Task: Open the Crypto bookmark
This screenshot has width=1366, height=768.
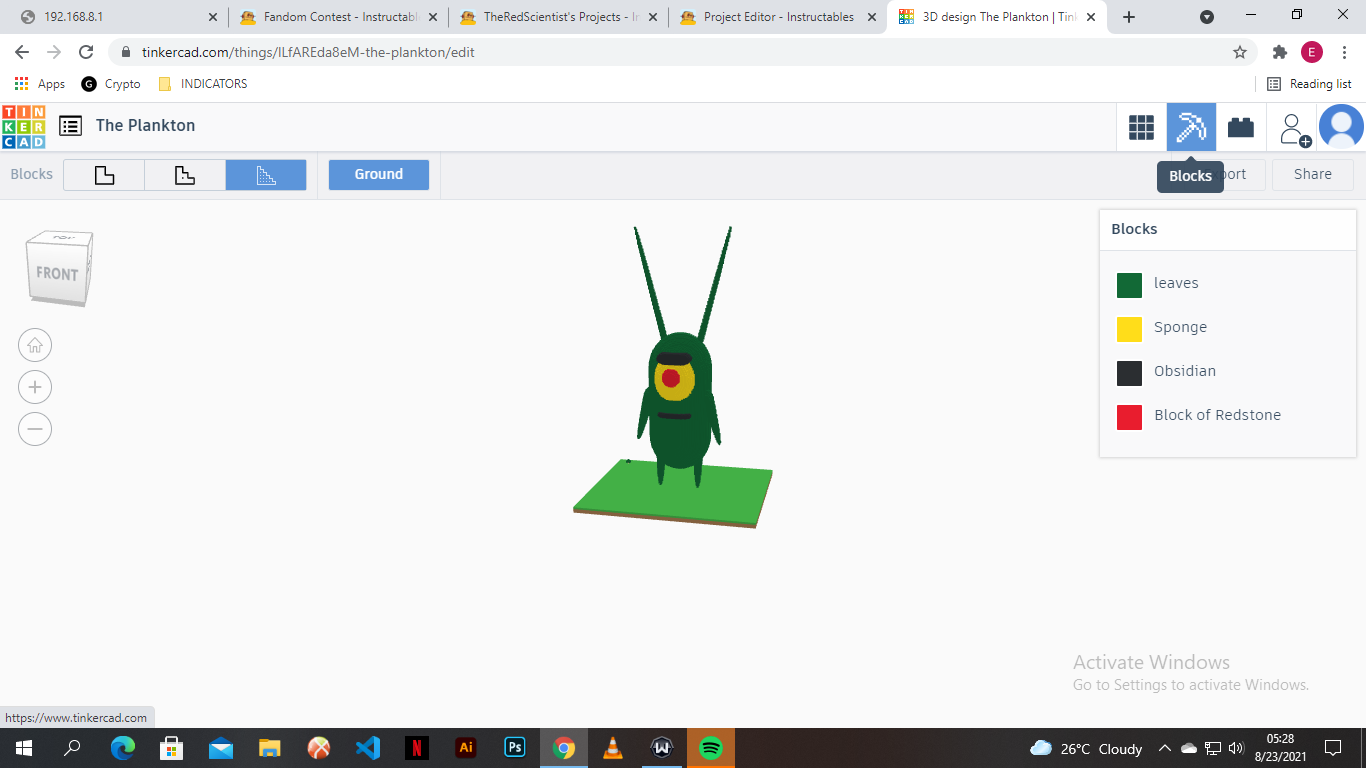Action: tap(111, 84)
